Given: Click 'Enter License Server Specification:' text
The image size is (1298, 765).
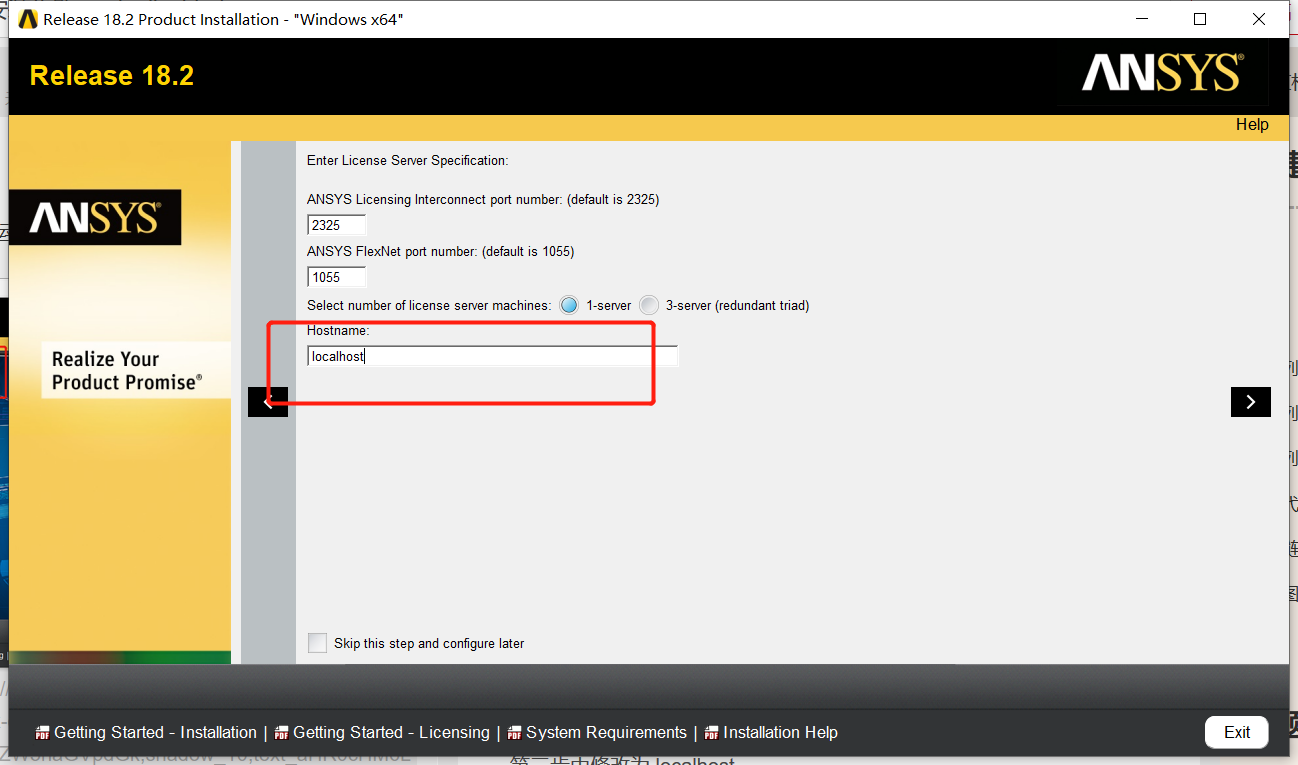Looking at the screenshot, I should (407, 160).
